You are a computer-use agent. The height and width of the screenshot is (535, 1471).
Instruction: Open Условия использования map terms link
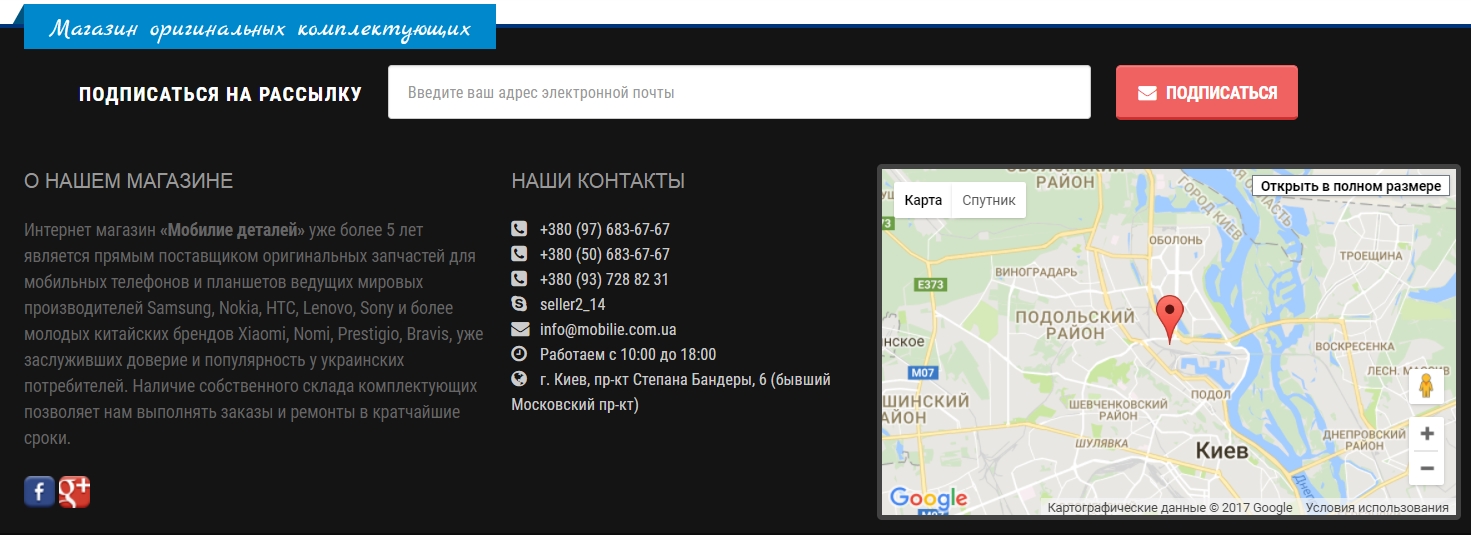pos(1376,508)
